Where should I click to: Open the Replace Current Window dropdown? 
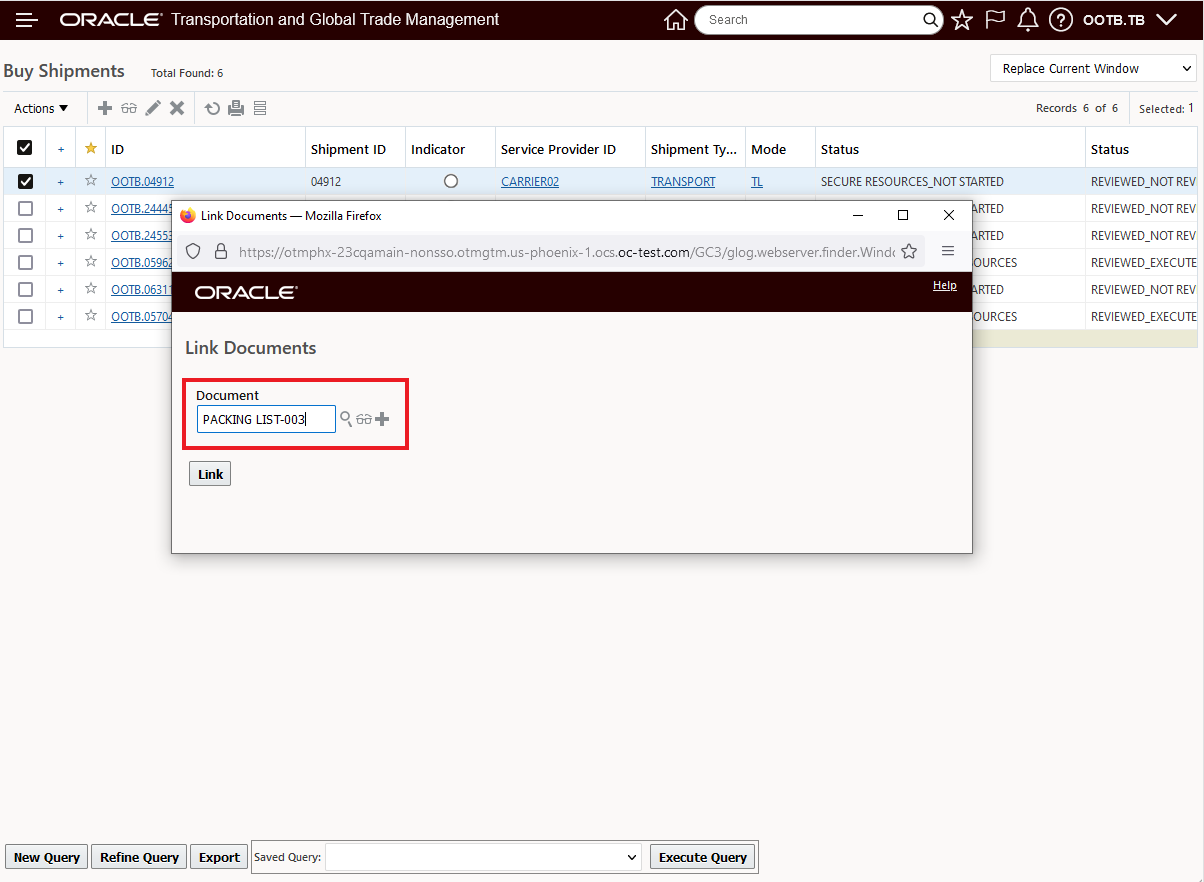click(x=1093, y=68)
